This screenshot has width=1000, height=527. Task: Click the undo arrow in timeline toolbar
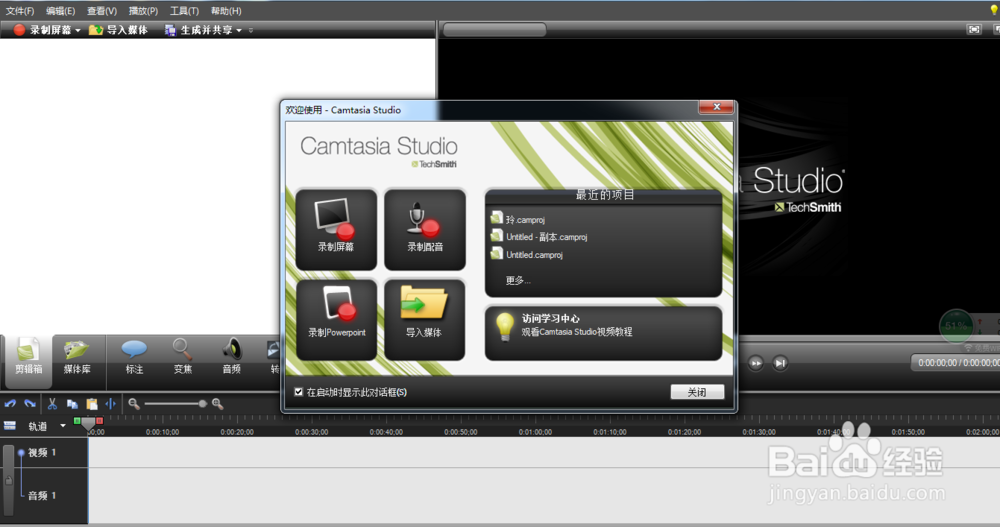(10, 403)
